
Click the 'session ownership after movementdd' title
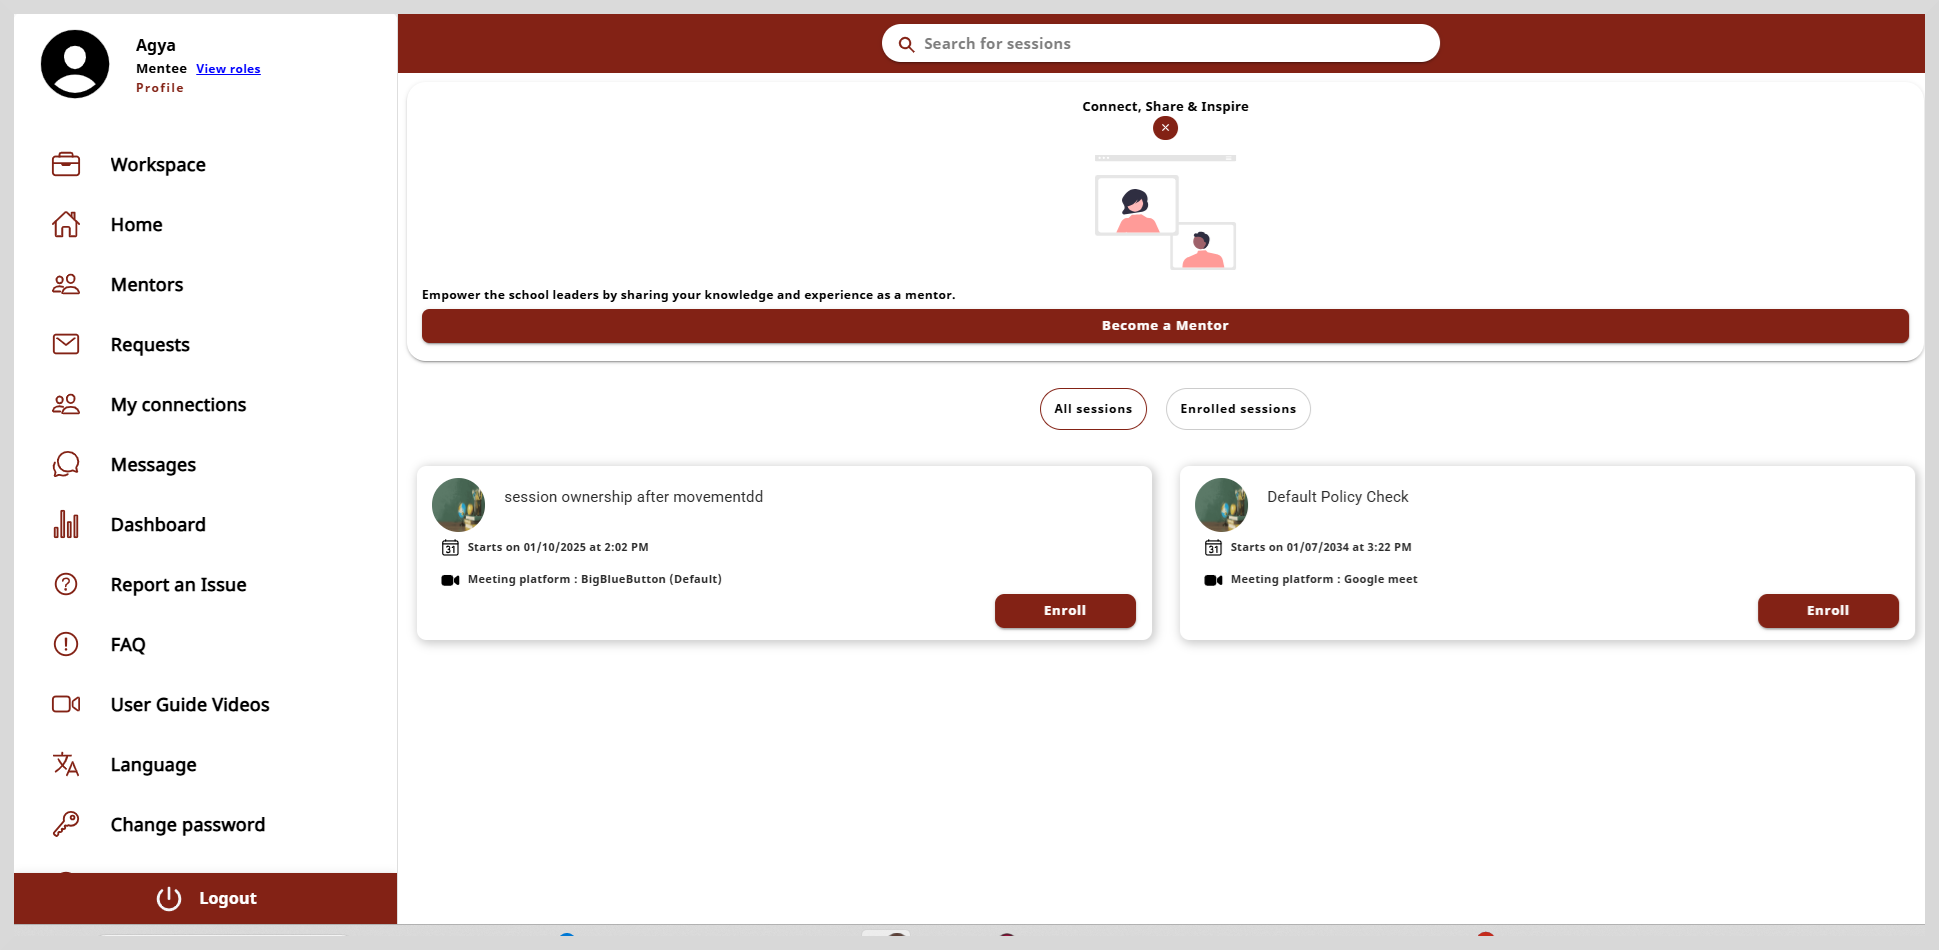[634, 497]
